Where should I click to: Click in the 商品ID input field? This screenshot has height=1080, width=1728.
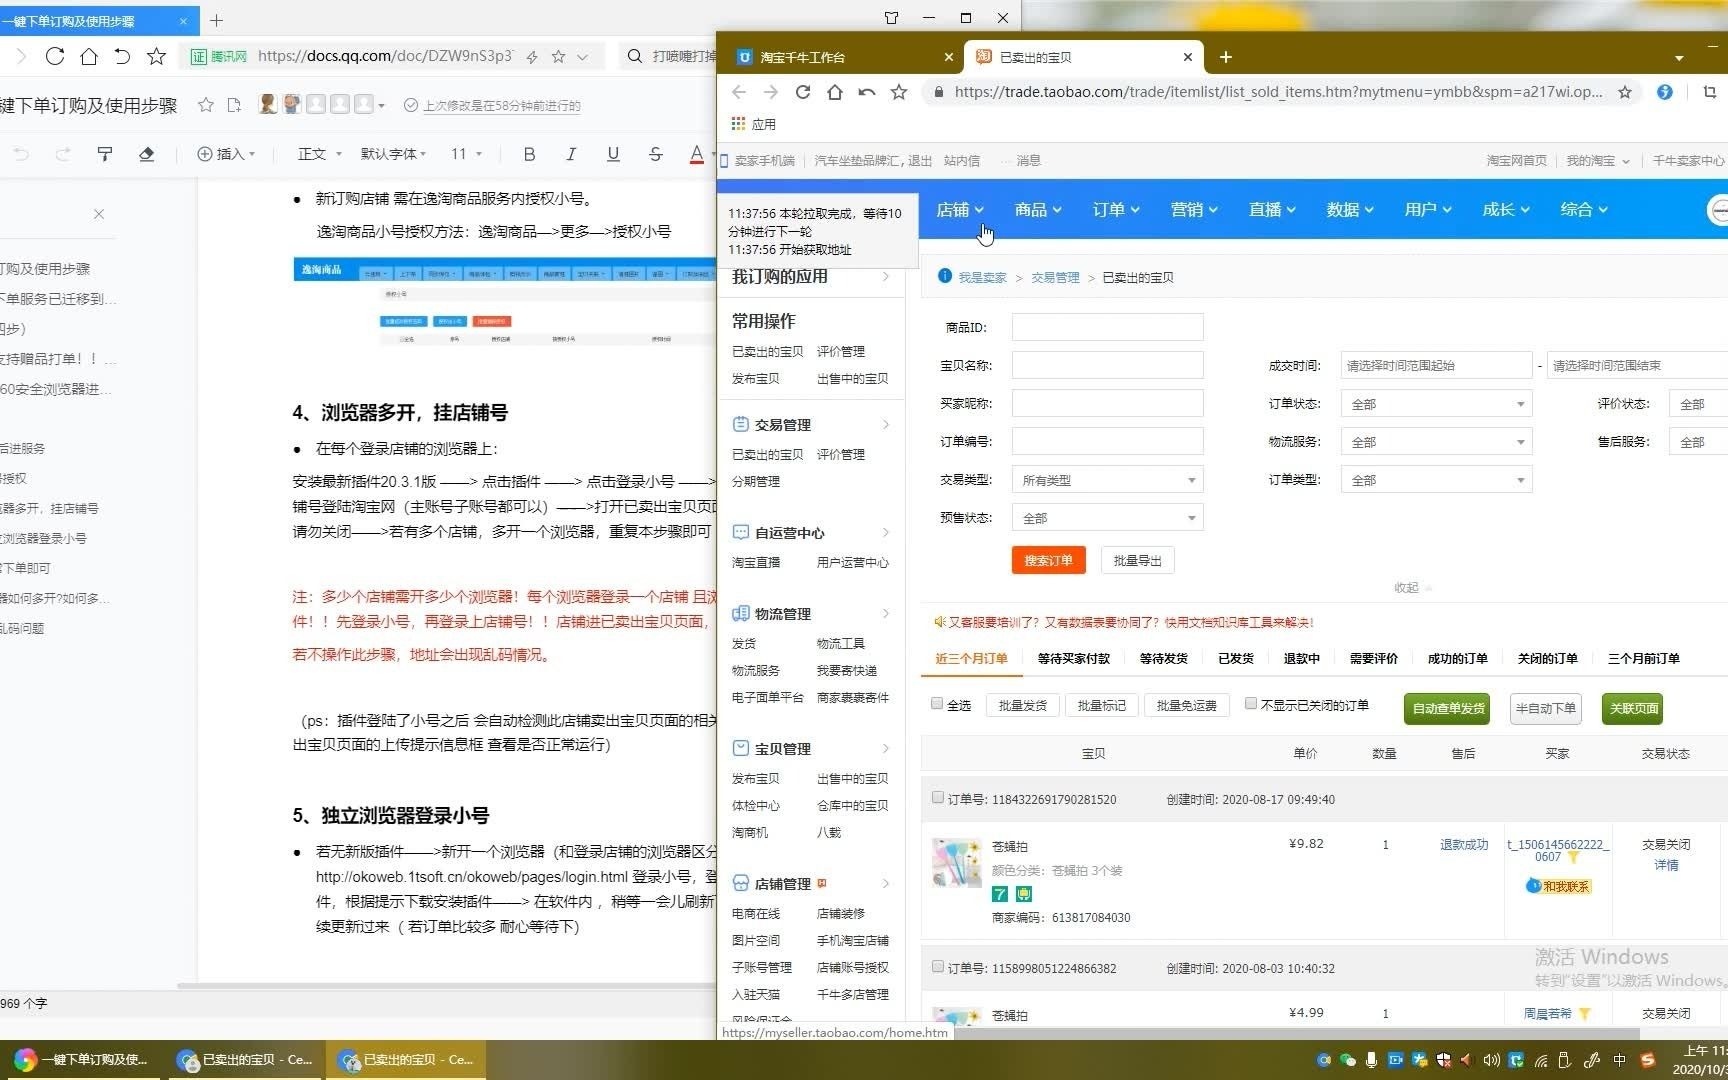click(1107, 327)
